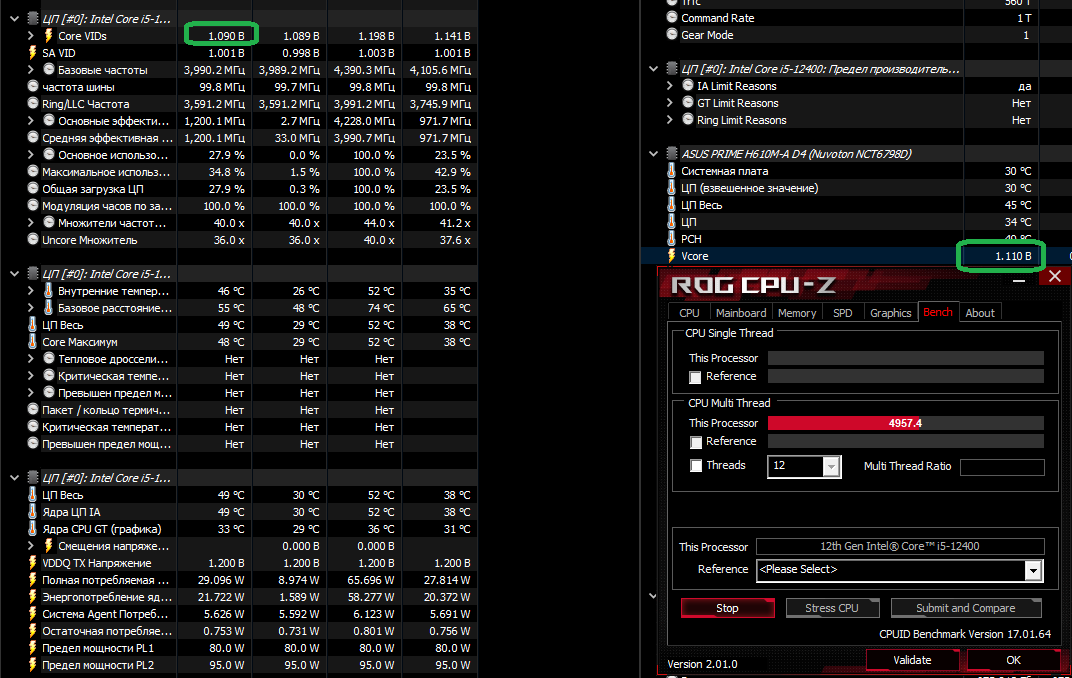Expand the Множители частот row
This screenshot has width=1072, height=678.
pyautogui.click(x=31, y=223)
